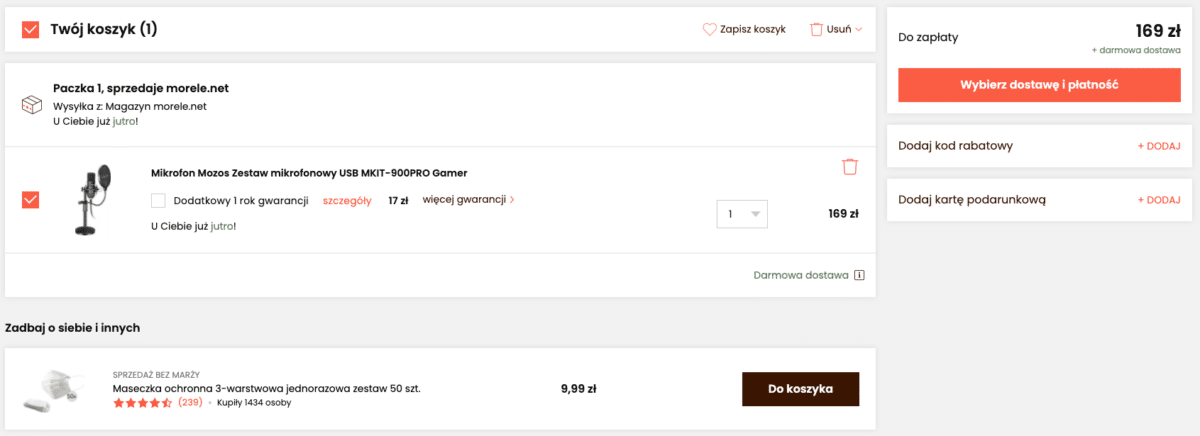Screen dimensions: 1200x436
Task: Uncheck the microphone product checkbox
Action: point(30,200)
